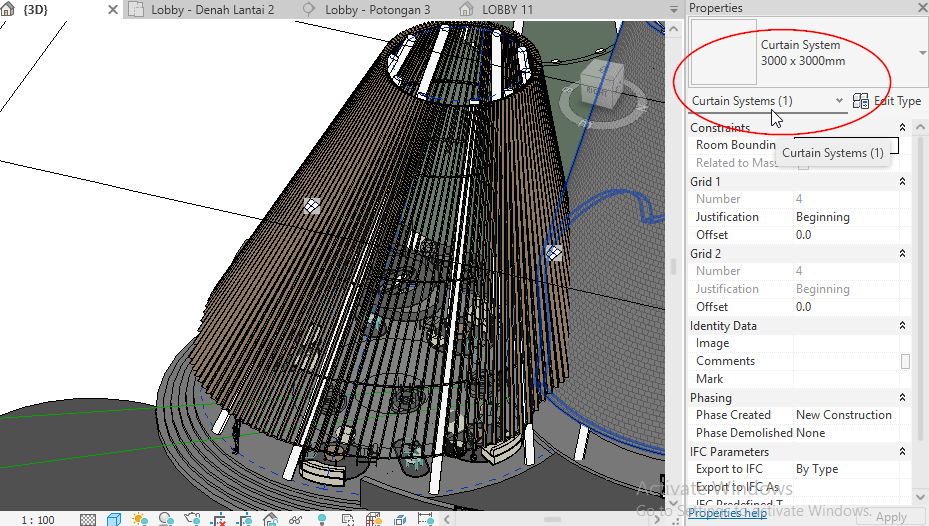This screenshot has height=526, width=929.
Task: Open rendering dialog teapot icon
Action: click(x=192, y=519)
